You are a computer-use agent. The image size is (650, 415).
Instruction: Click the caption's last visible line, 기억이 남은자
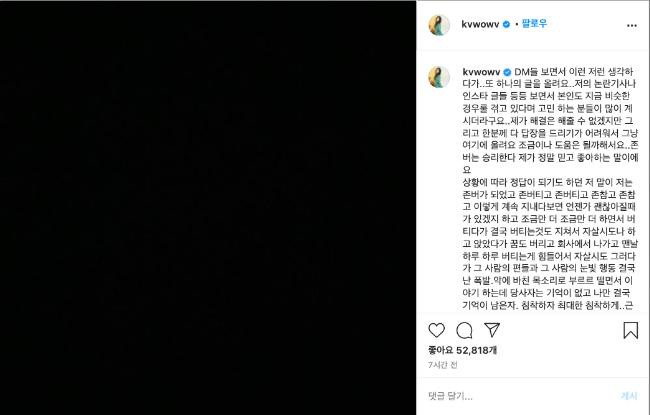point(548,306)
